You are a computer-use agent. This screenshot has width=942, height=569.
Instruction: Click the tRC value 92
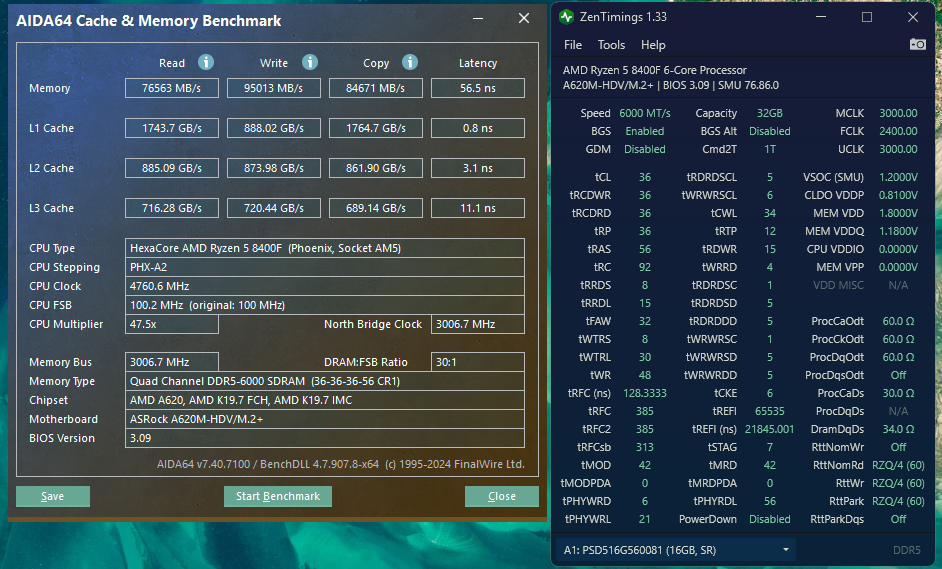pyautogui.click(x=645, y=267)
